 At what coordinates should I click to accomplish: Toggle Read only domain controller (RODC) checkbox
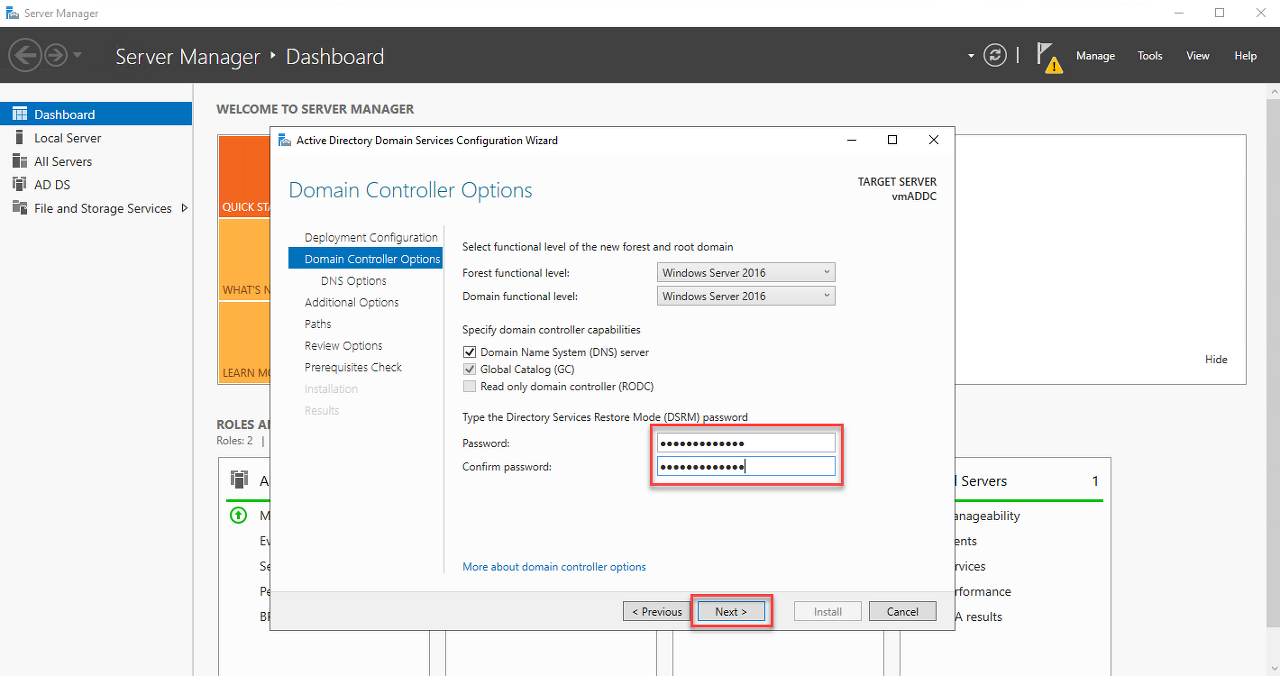tap(469, 386)
